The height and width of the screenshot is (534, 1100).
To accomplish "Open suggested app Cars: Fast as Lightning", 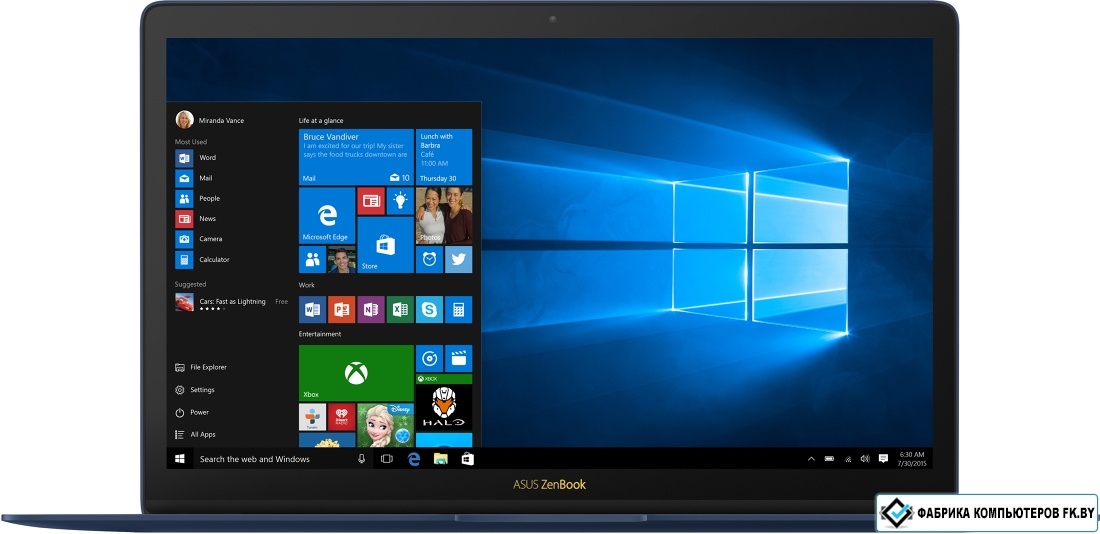I will pyautogui.click(x=232, y=302).
